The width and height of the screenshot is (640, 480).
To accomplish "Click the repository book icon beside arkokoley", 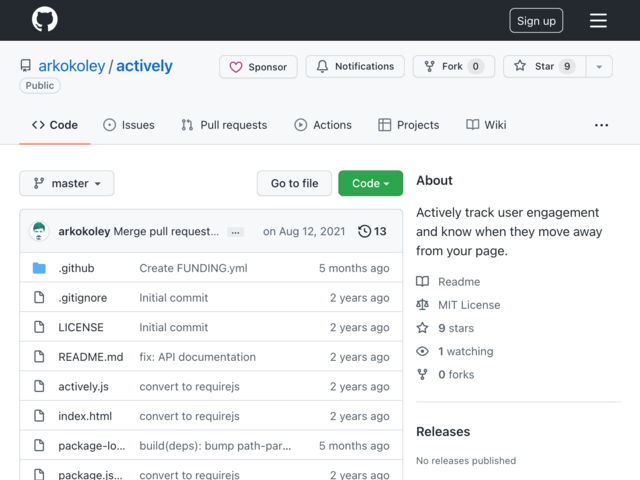I will tap(26, 66).
